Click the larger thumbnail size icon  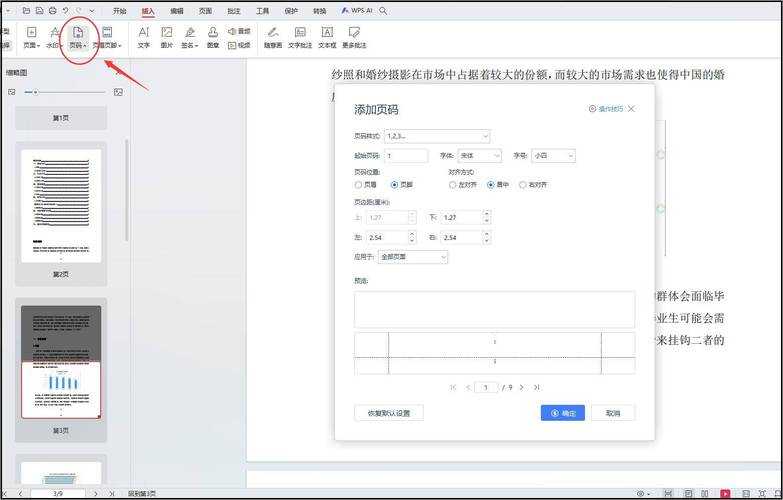pos(118,92)
